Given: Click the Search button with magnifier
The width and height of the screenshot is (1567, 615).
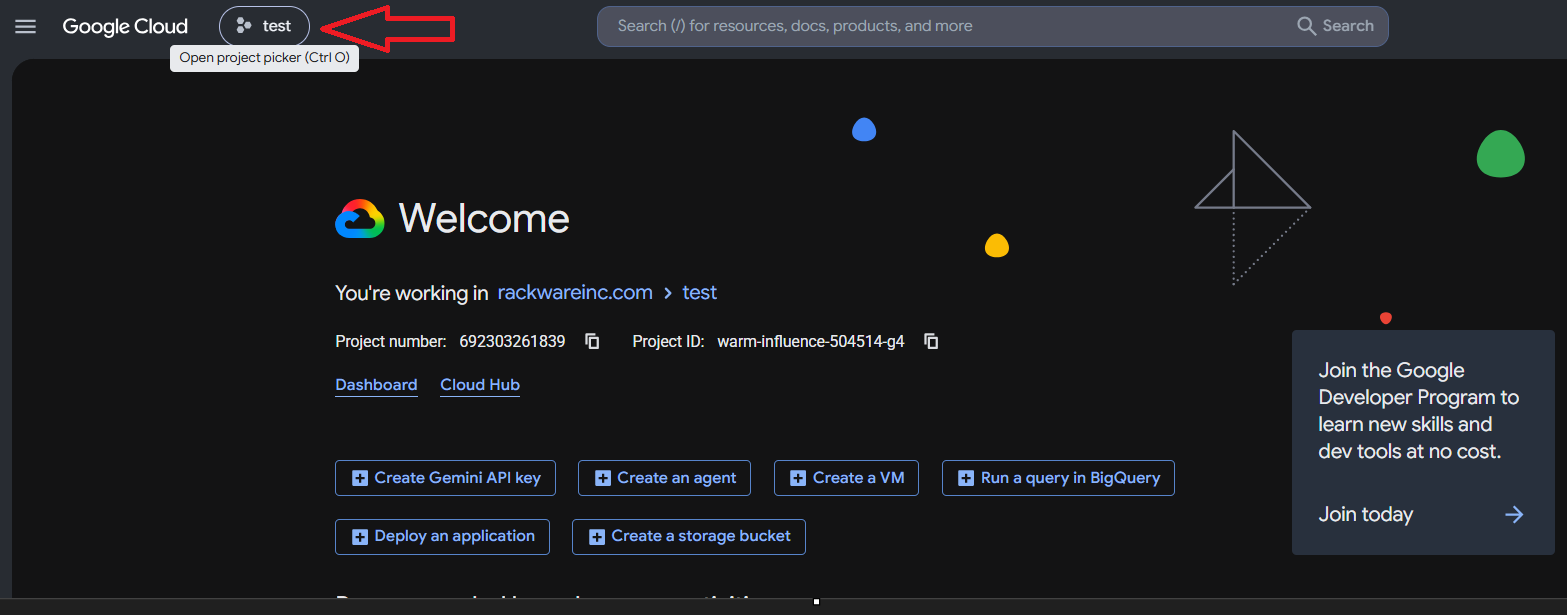Looking at the screenshot, I should point(1335,26).
